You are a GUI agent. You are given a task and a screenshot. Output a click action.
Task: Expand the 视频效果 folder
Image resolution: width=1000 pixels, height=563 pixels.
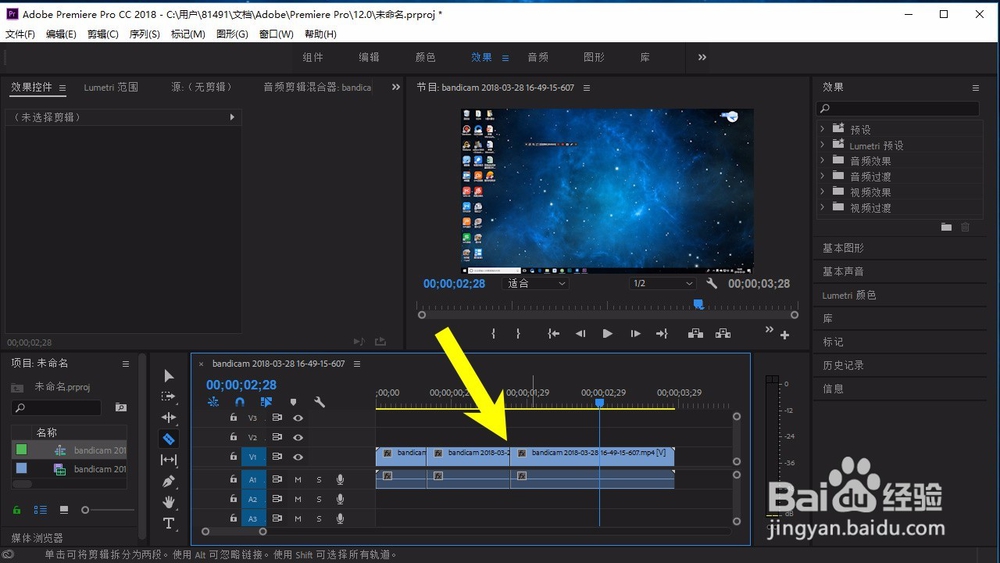[x=822, y=192]
